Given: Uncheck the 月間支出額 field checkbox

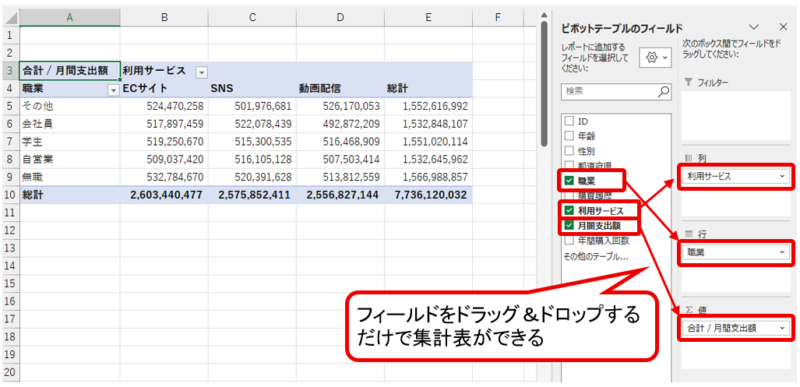Looking at the screenshot, I should [x=569, y=225].
